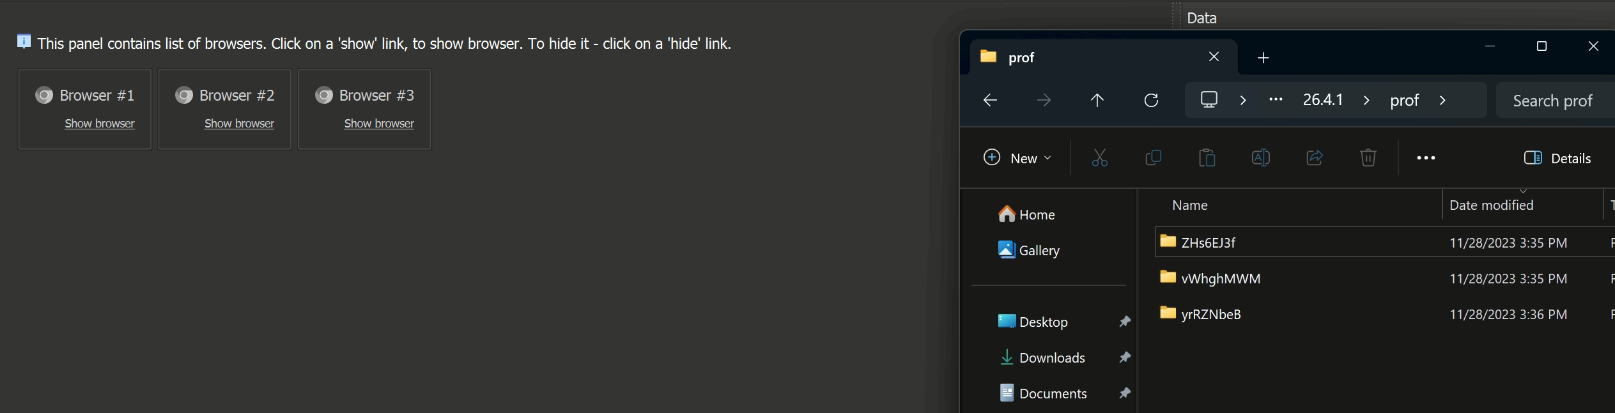Viewport: 1615px width, 413px height.
Task: Open Downloads in navigation pane
Action: point(1052,358)
